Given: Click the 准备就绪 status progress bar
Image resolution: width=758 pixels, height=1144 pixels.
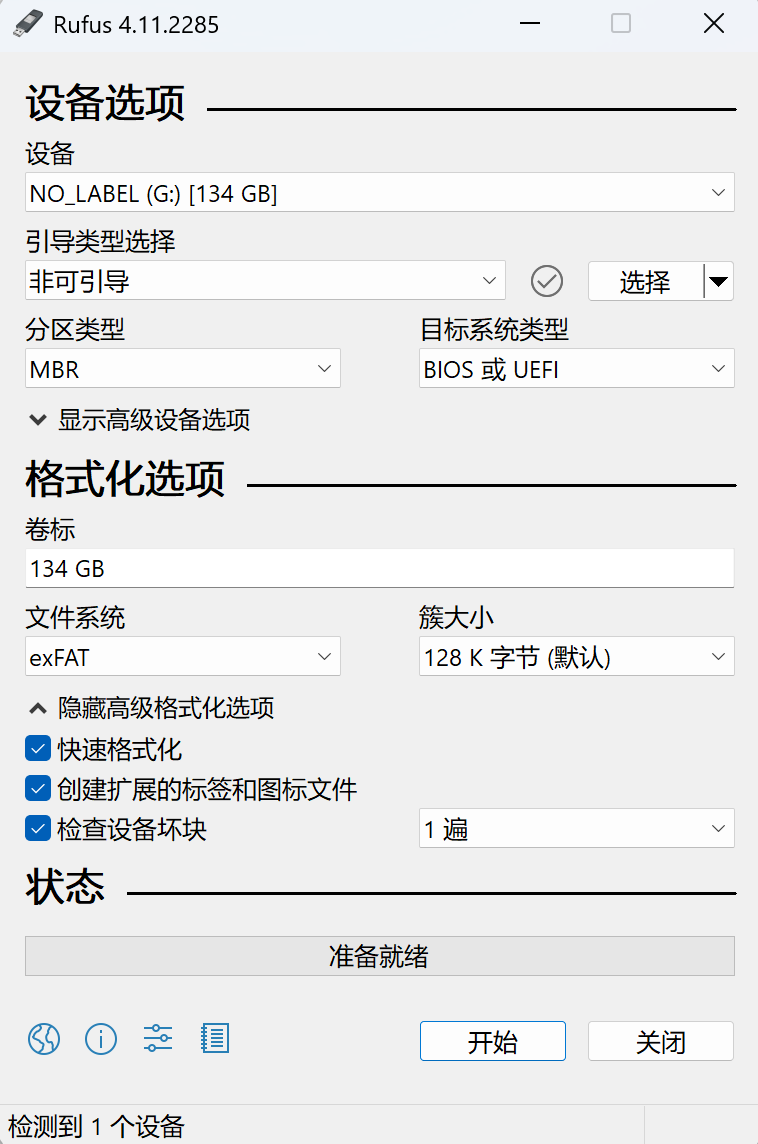Looking at the screenshot, I should [x=379, y=956].
